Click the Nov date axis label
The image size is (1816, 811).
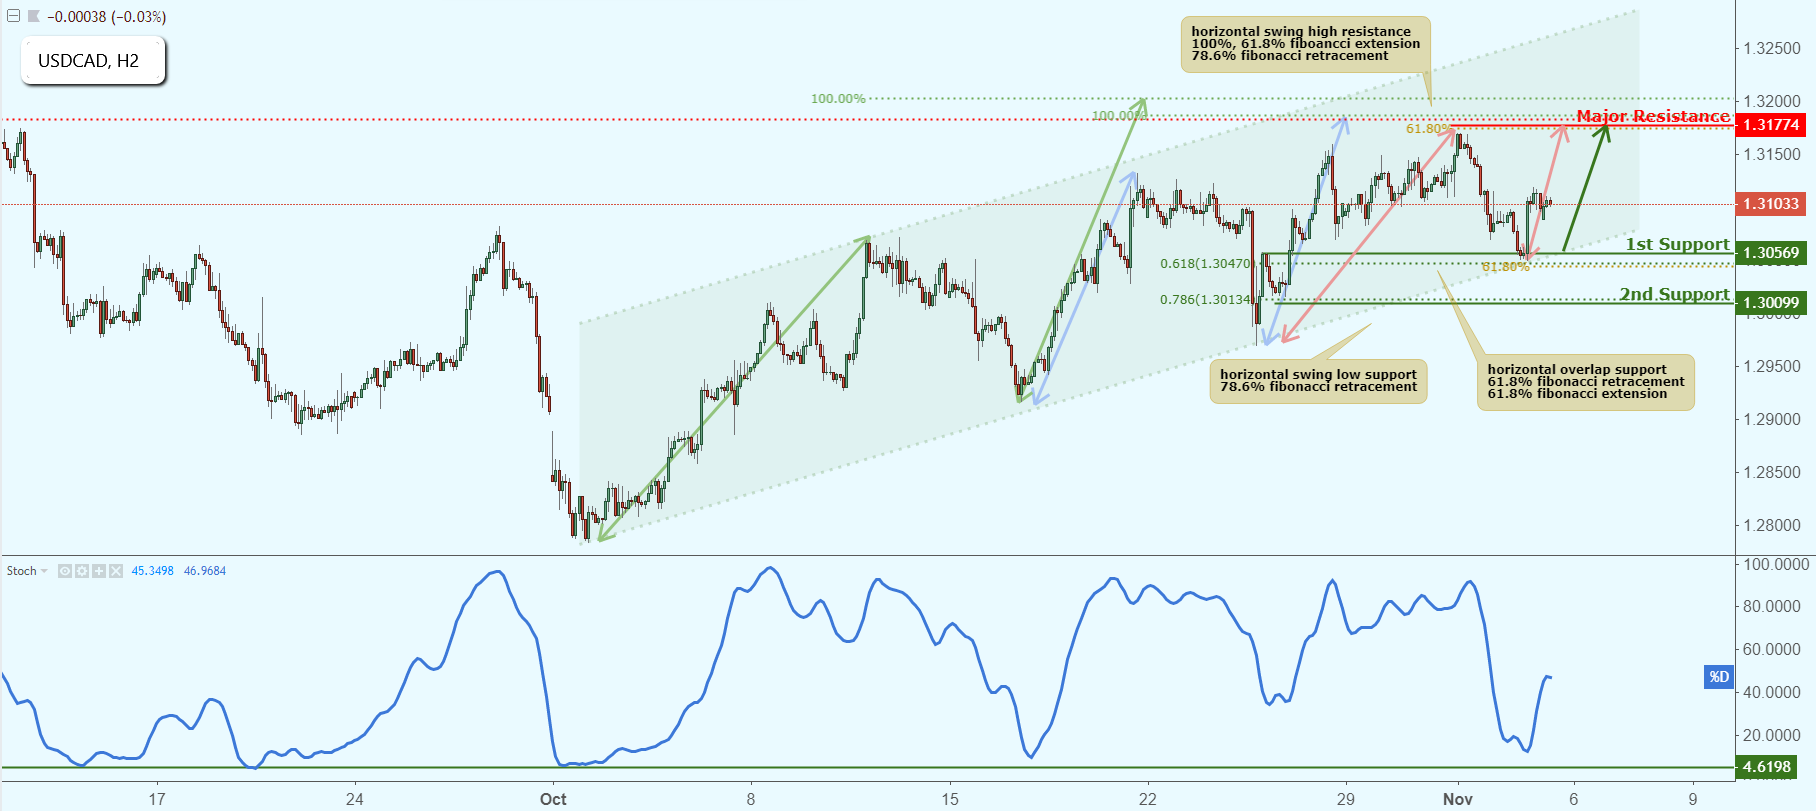(x=1458, y=799)
